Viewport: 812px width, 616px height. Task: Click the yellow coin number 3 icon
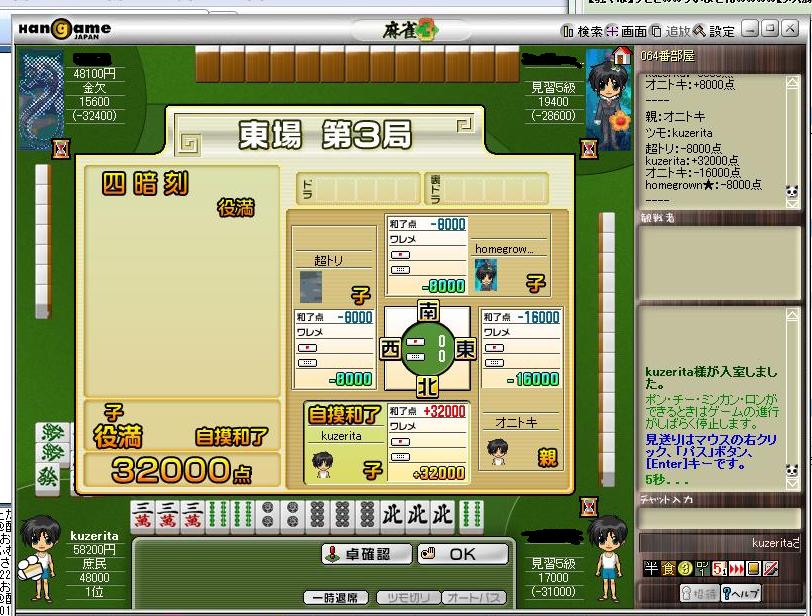click(685, 568)
